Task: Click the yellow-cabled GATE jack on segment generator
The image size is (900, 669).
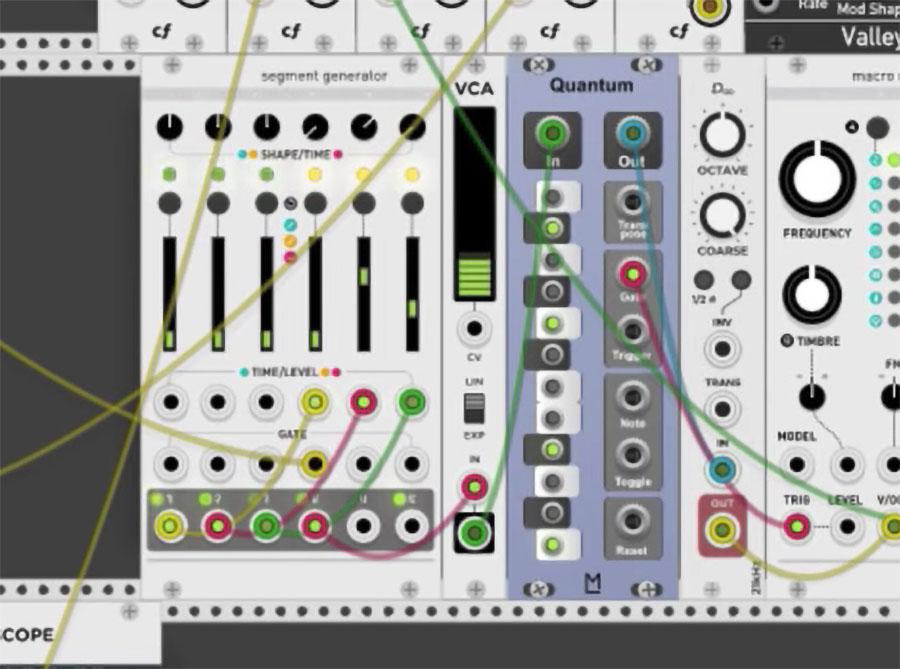Action: [x=314, y=462]
